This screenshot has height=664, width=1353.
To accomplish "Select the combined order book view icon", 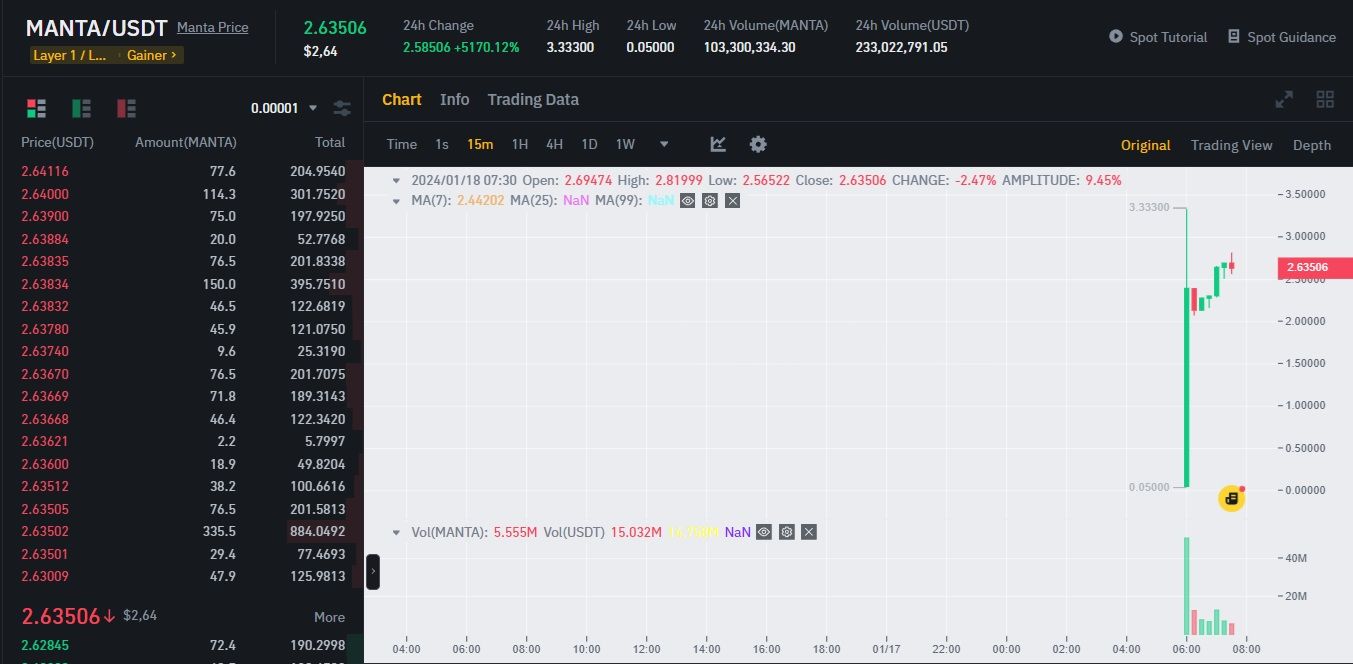I will tap(37, 108).
